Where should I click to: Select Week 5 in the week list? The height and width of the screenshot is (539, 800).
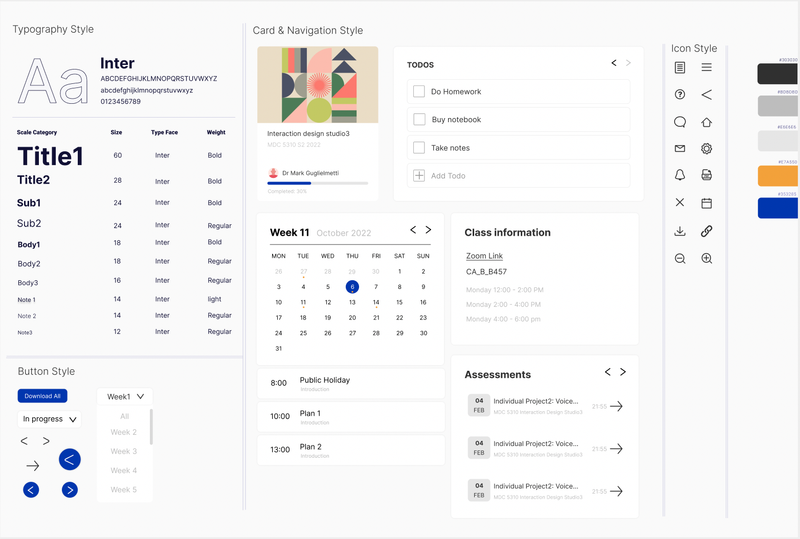point(123,489)
